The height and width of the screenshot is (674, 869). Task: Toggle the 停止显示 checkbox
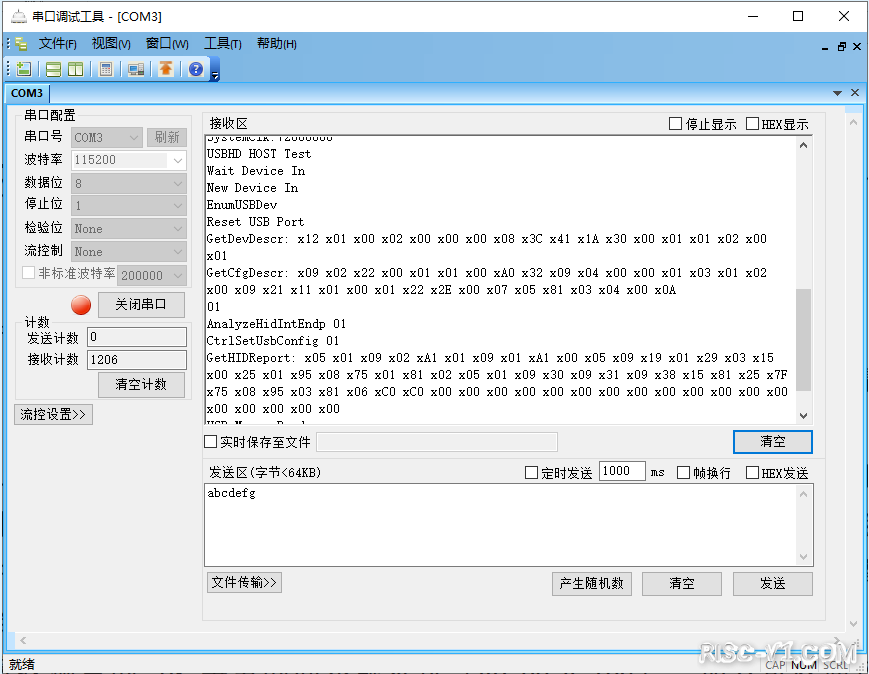(675, 124)
